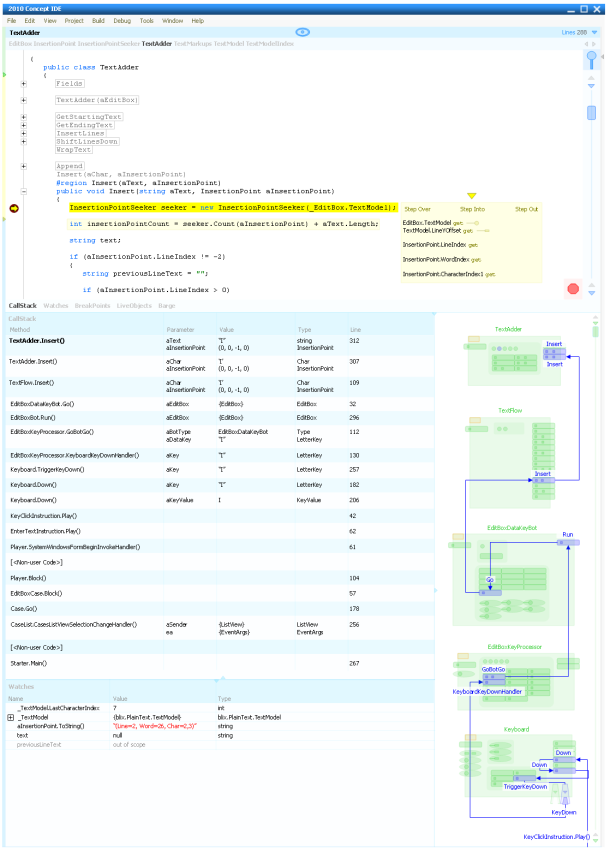Click the KeyDown event icon in the Keyboard diagram
Viewport: 610px width, 851px height.
565,796
